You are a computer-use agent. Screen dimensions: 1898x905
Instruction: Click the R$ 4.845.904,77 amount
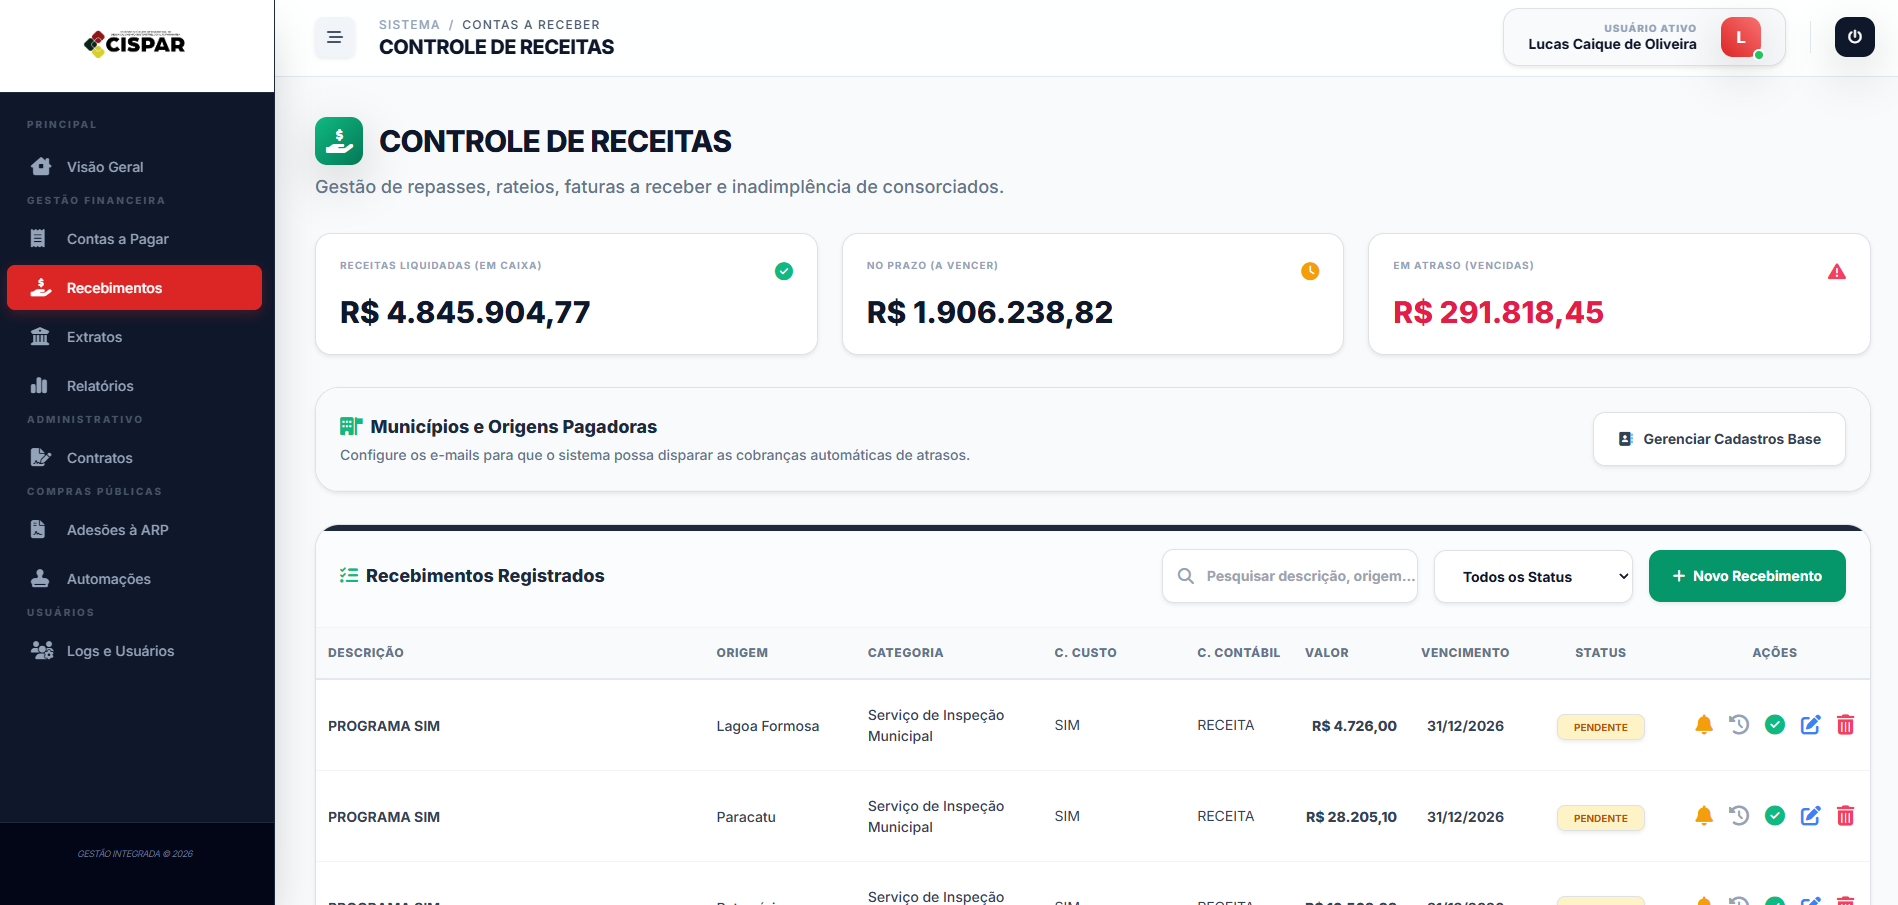coord(465,312)
